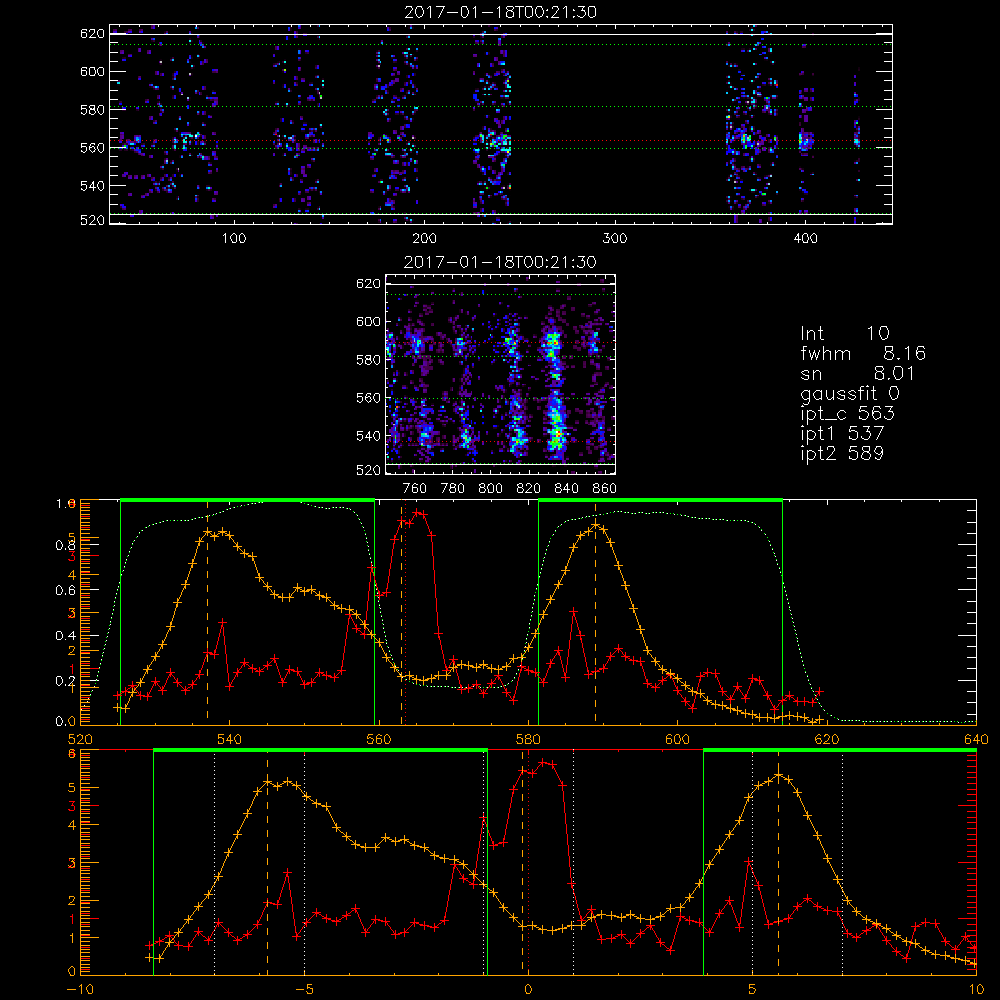Screen dimensions: 1000x1000
Task: Click x-axis label 800 under middle image
Action: (490, 489)
